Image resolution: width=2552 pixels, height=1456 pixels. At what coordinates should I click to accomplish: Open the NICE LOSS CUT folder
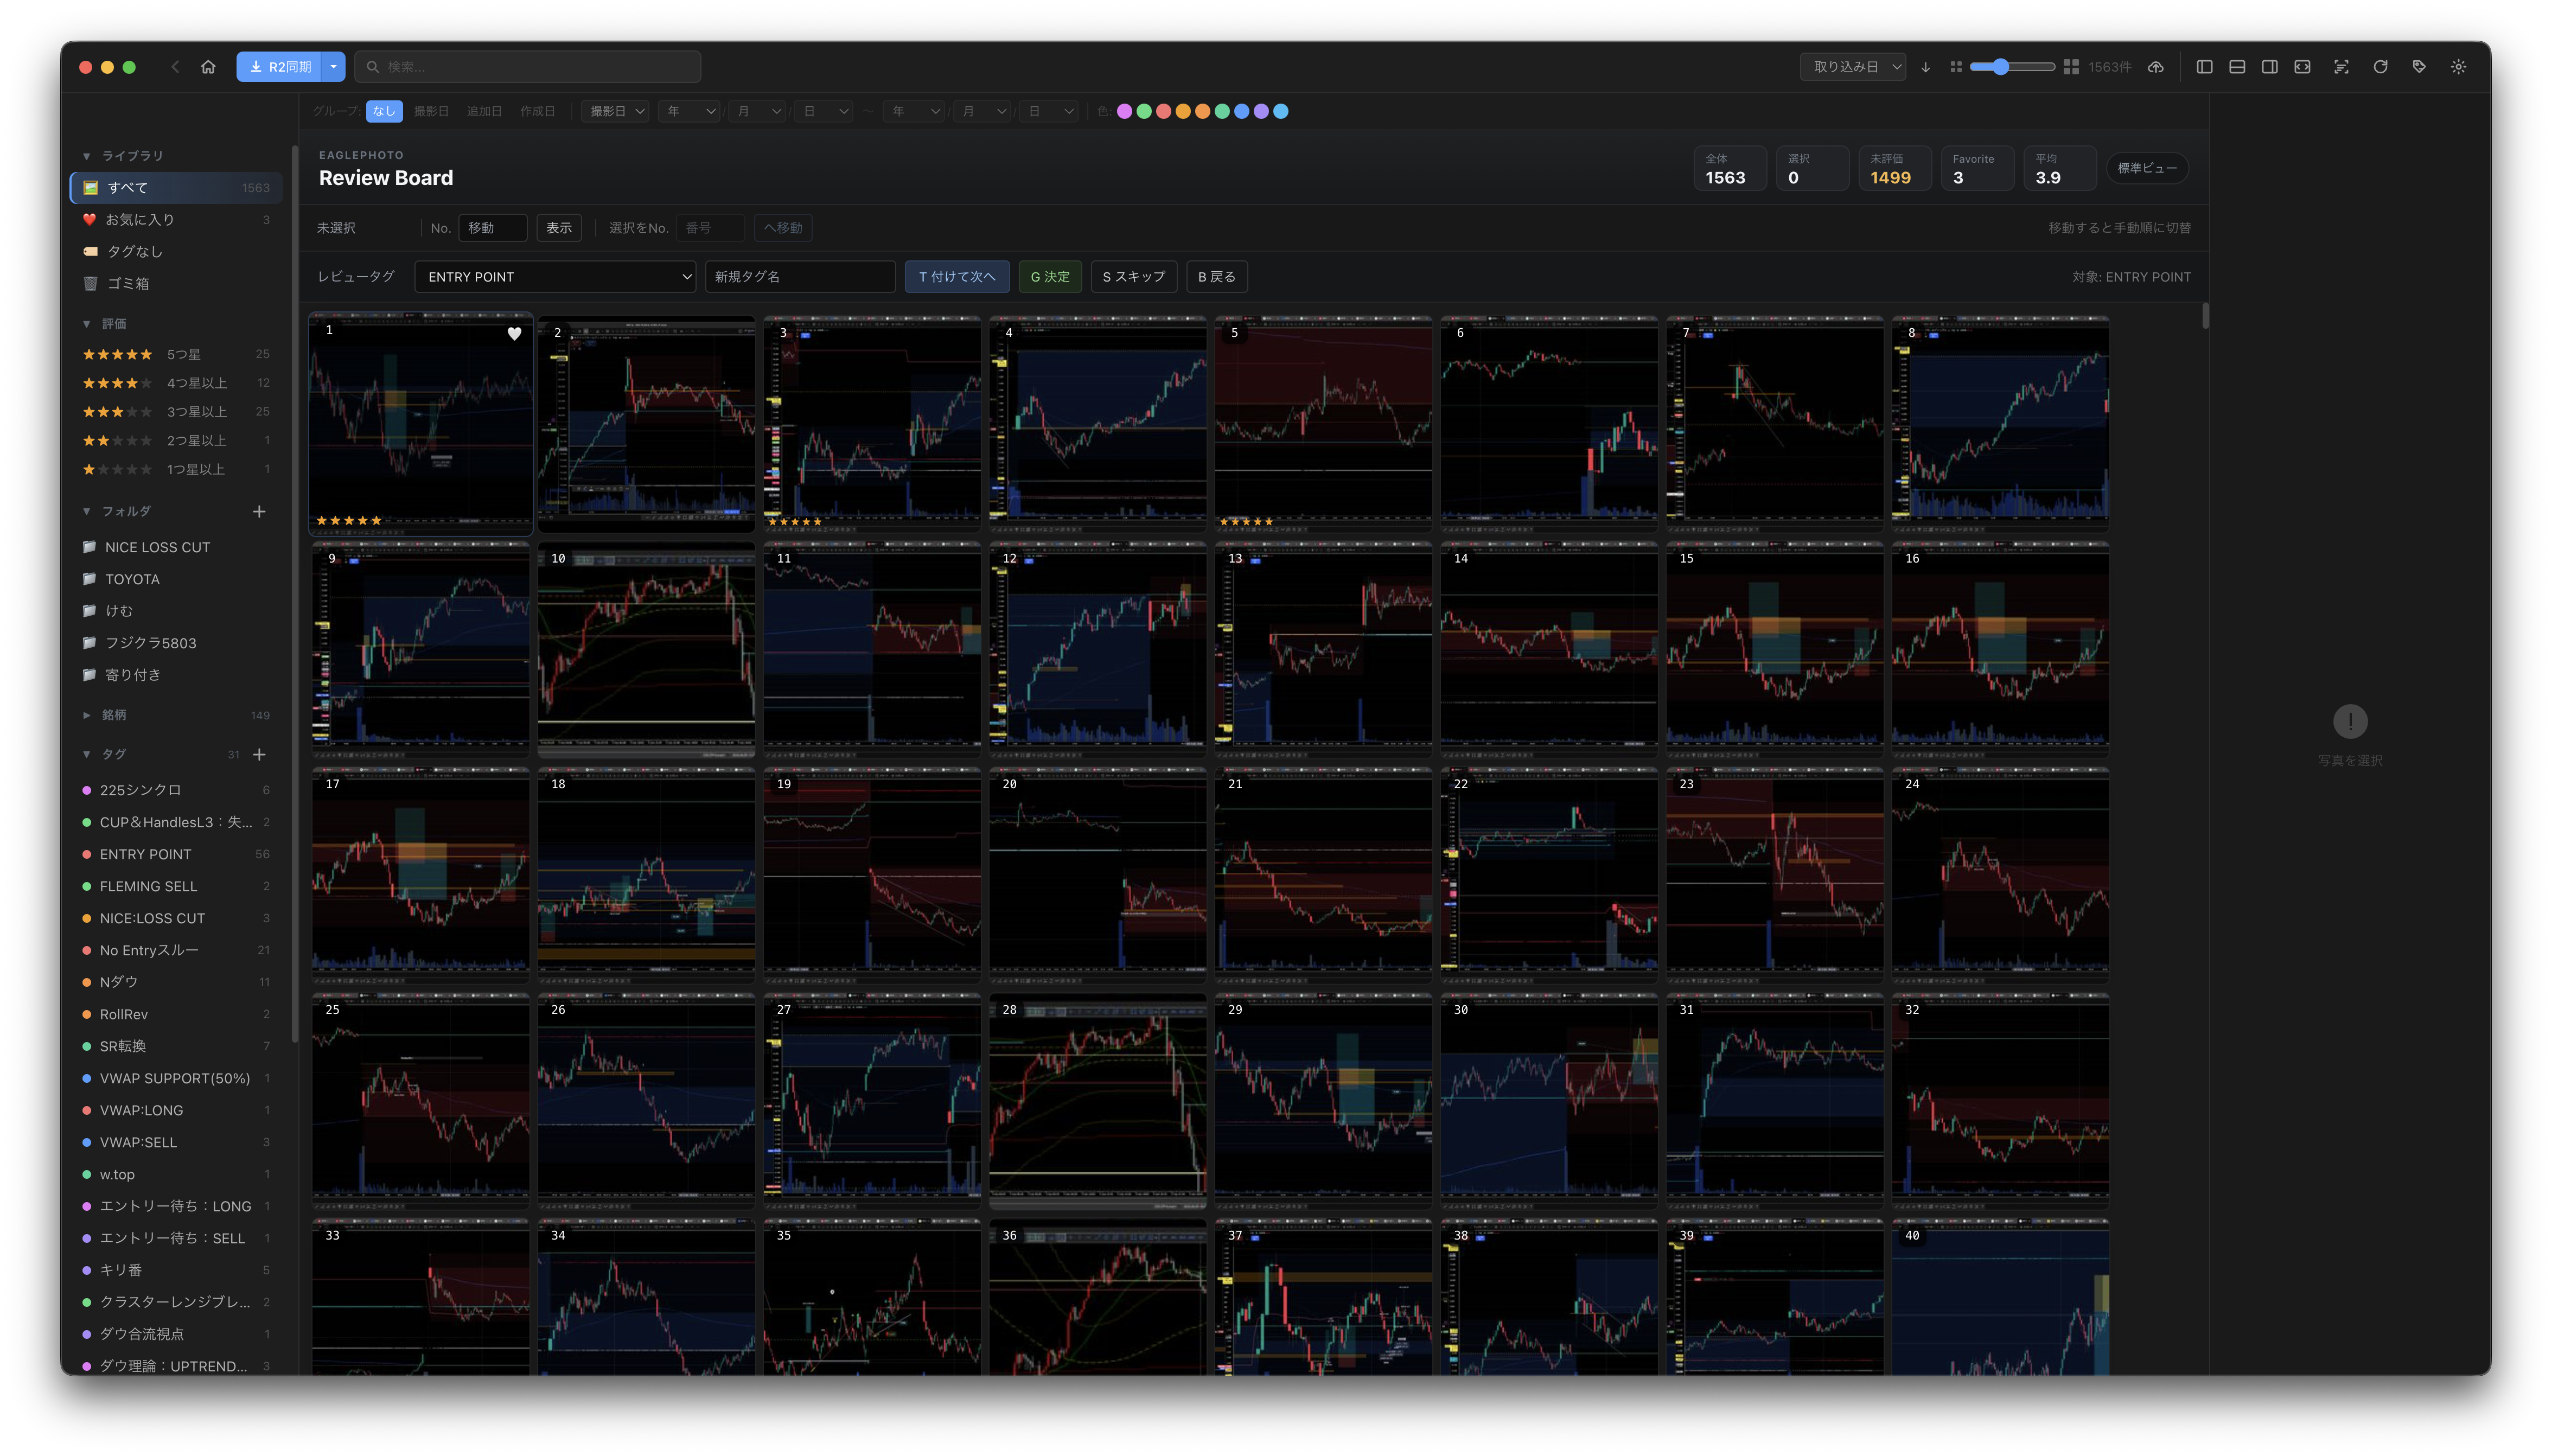176,547
